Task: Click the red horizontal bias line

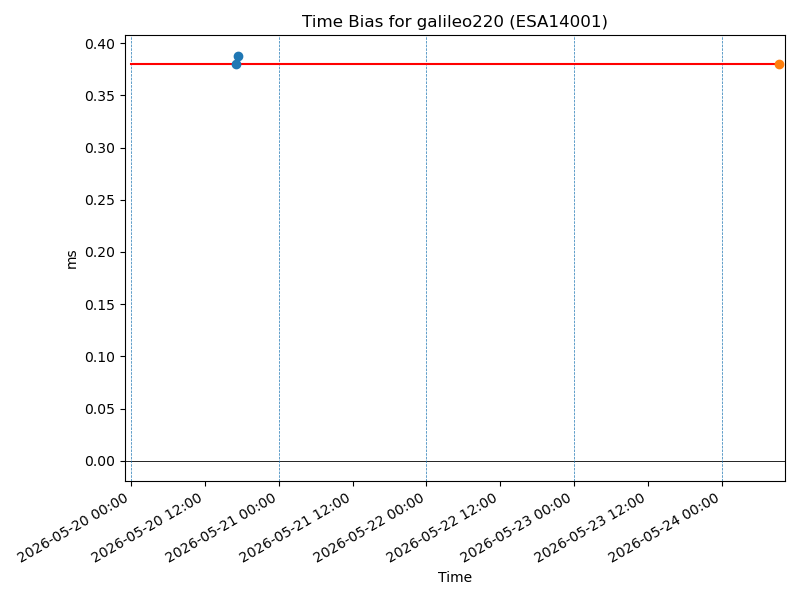Action: click(455, 64)
